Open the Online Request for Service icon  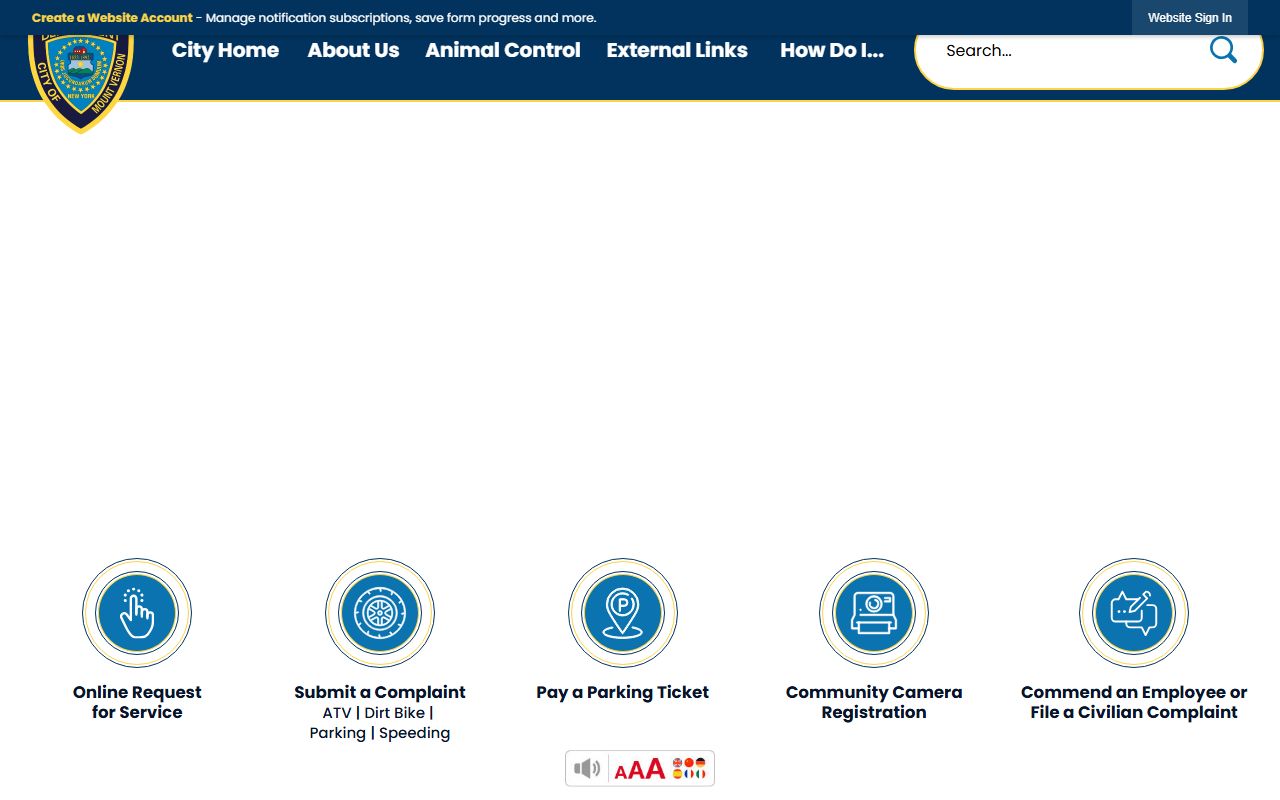137,613
